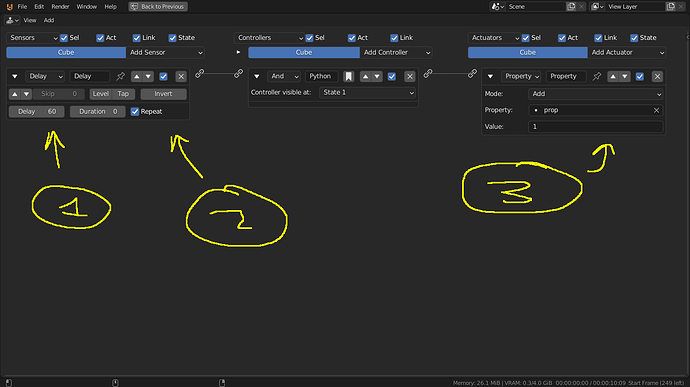Click the View Layer browse icon
The width and height of the screenshot is (690, 387).
tap(598, 7)
